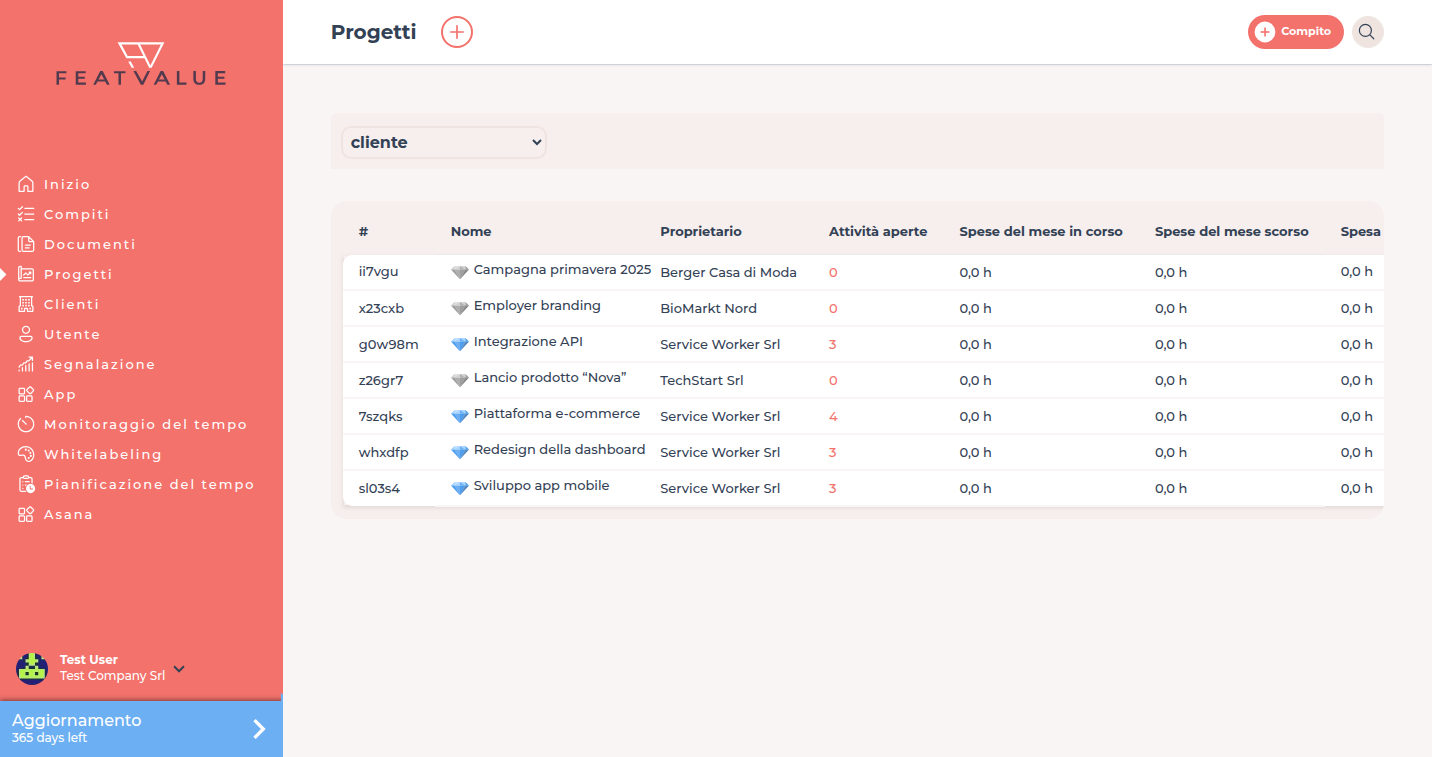1432x757 pixels.
Task: Click the Nome column header
Action: click(471, 231)
